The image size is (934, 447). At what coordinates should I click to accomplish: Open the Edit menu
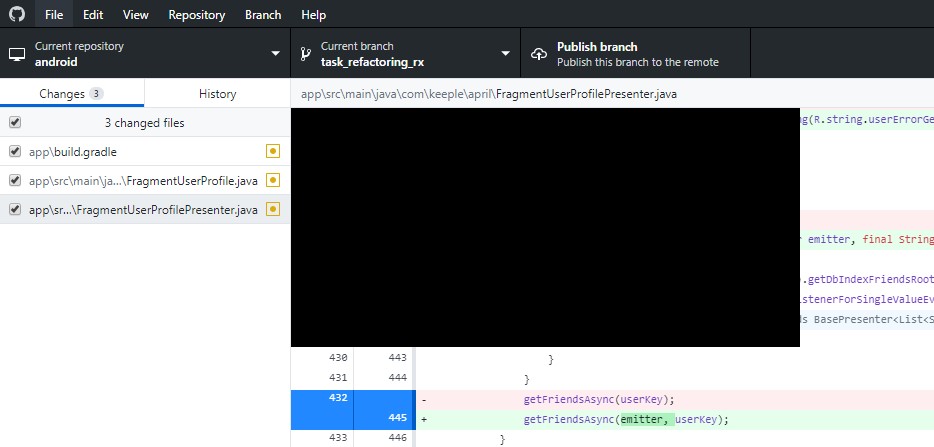pos(93,15)
